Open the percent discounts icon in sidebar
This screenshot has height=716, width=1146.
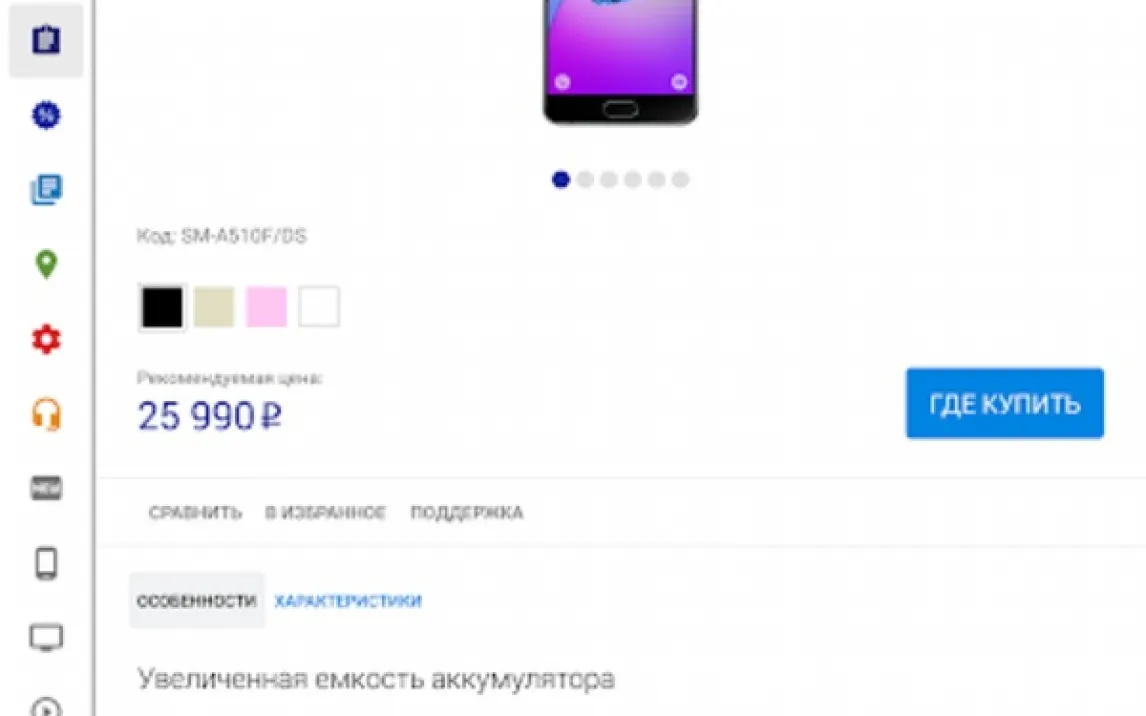tap(46, 115)
